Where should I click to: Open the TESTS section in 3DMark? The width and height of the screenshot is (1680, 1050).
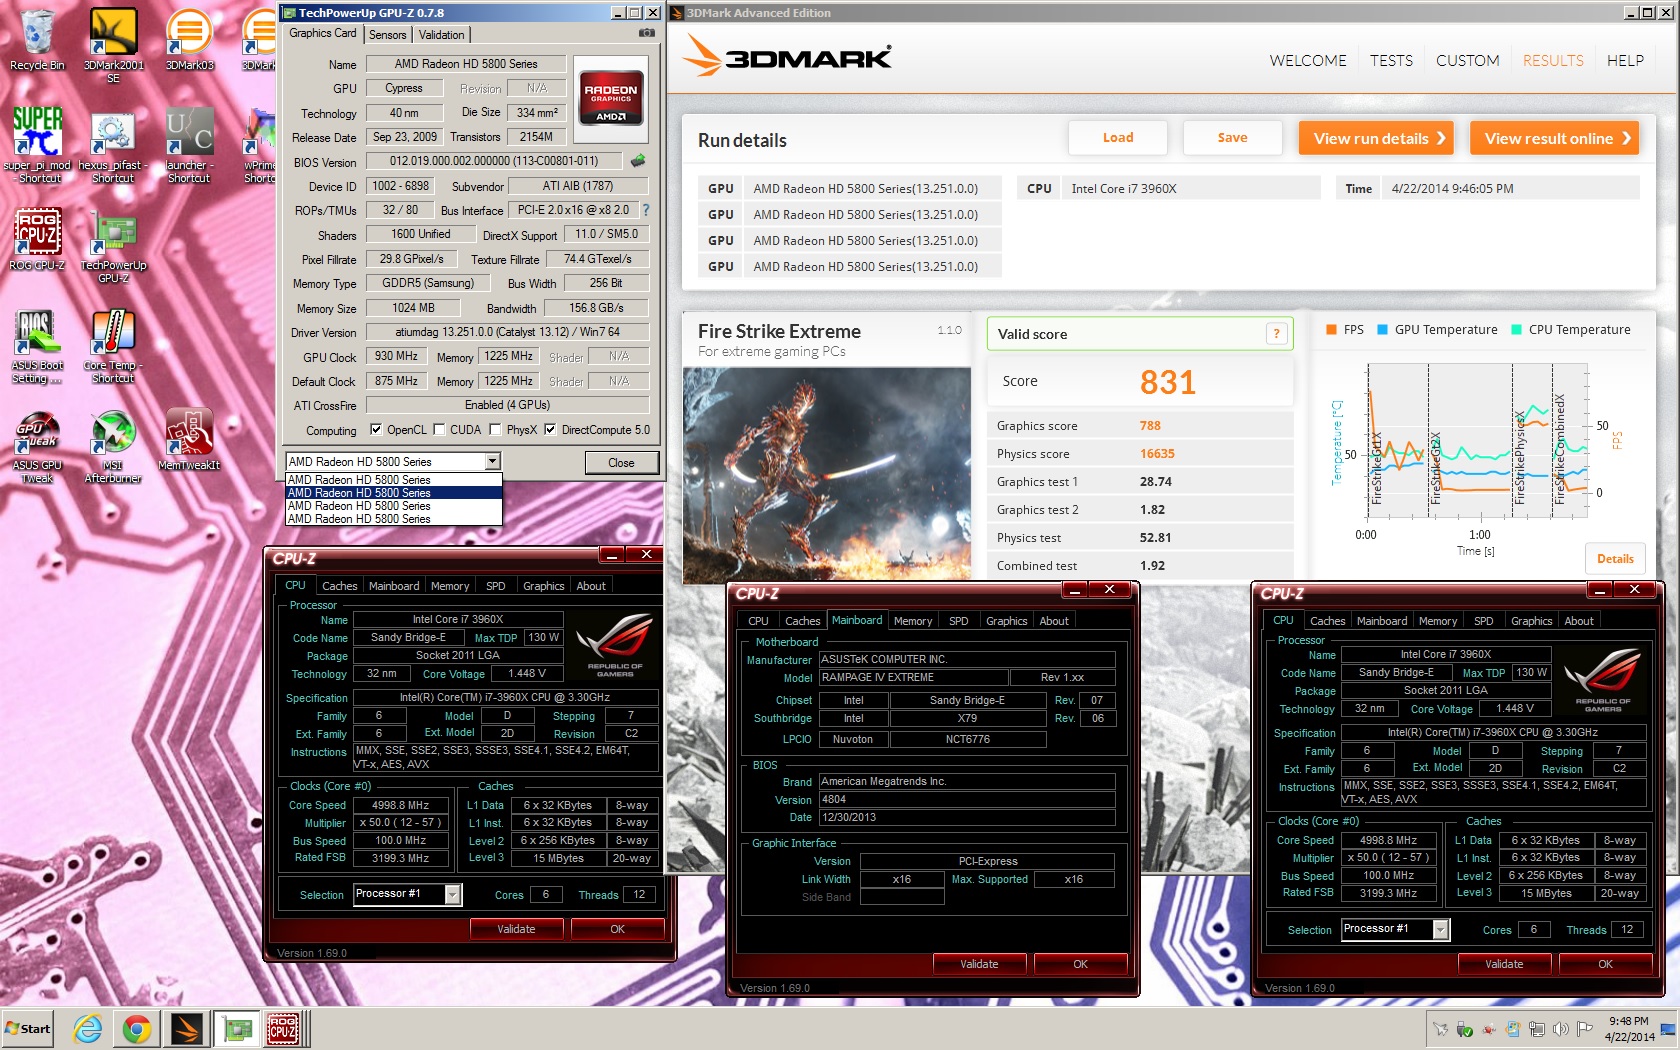1391,61
